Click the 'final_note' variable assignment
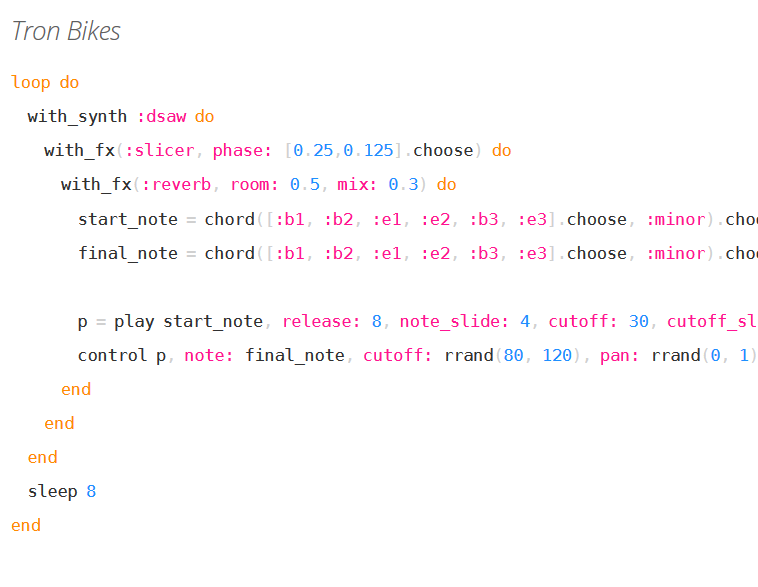 coord(128,253)
